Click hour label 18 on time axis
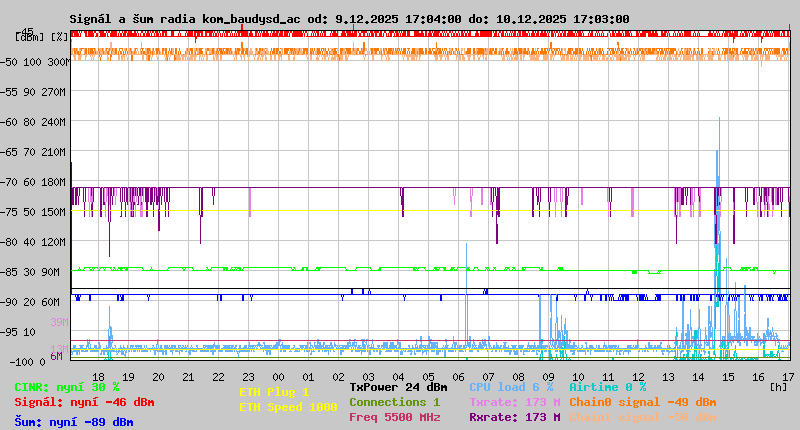This screenshot has width=800, height=430. (x=98, y=377)
